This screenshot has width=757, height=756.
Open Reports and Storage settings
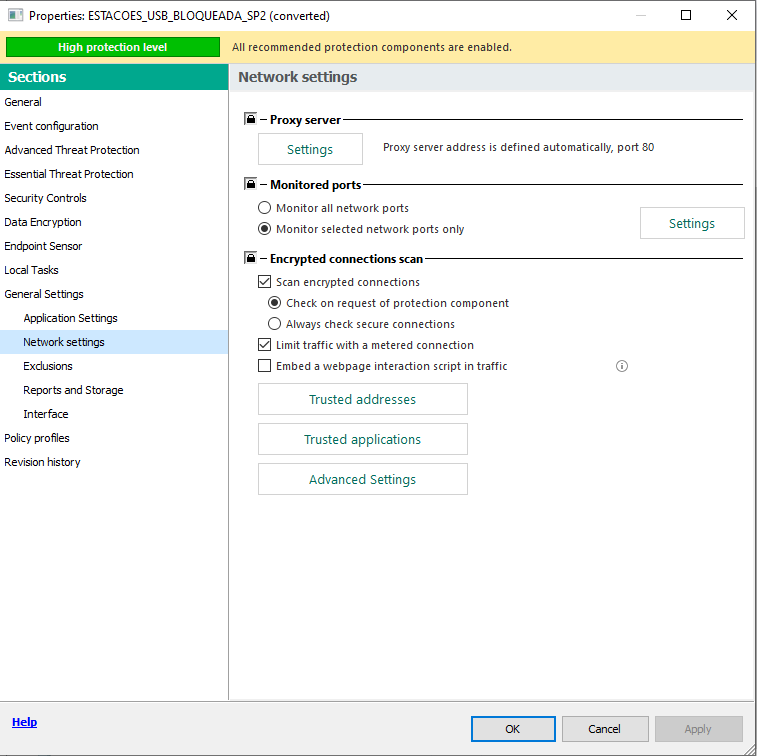pyautogui.click(x=73, y=390)
